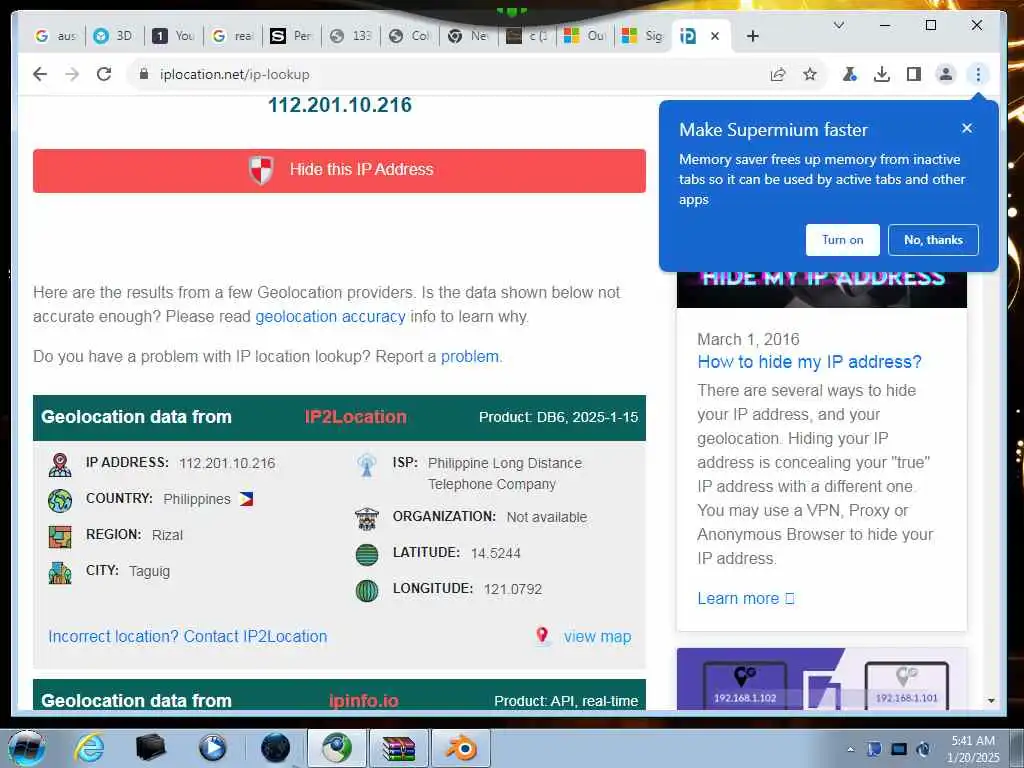Click the taskbar clock showing 5:41 AM
Image resolution: width=1024 pixels, height=768 pixels.
tap(973, 749)
